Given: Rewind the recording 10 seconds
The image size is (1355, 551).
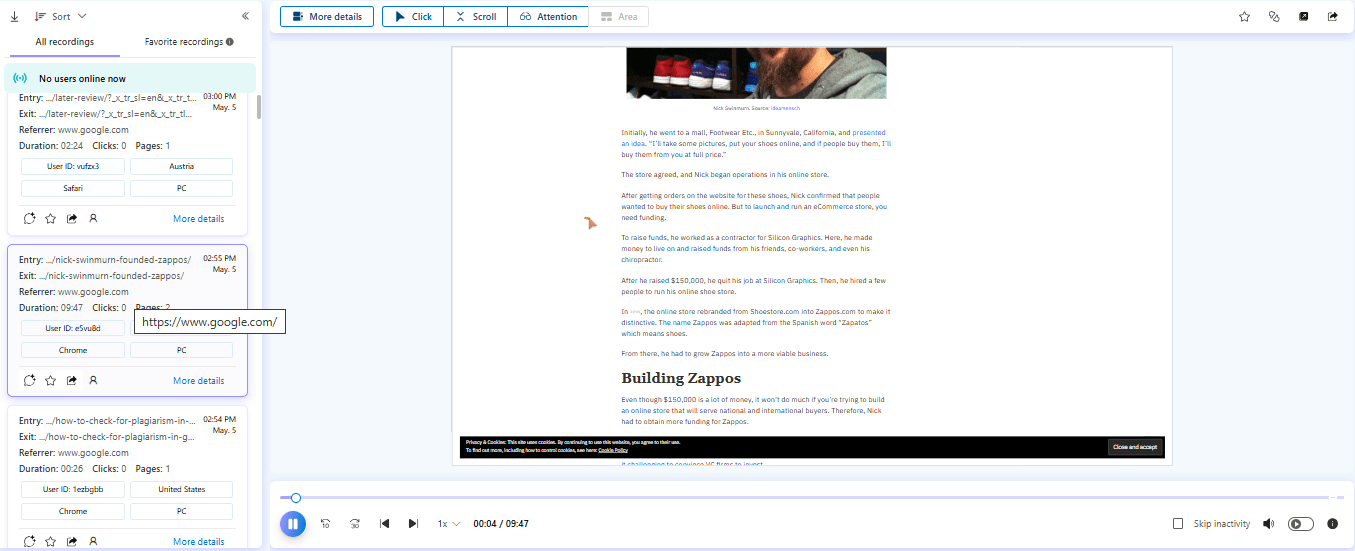Looking at the screenshot, I should (326, 524).
